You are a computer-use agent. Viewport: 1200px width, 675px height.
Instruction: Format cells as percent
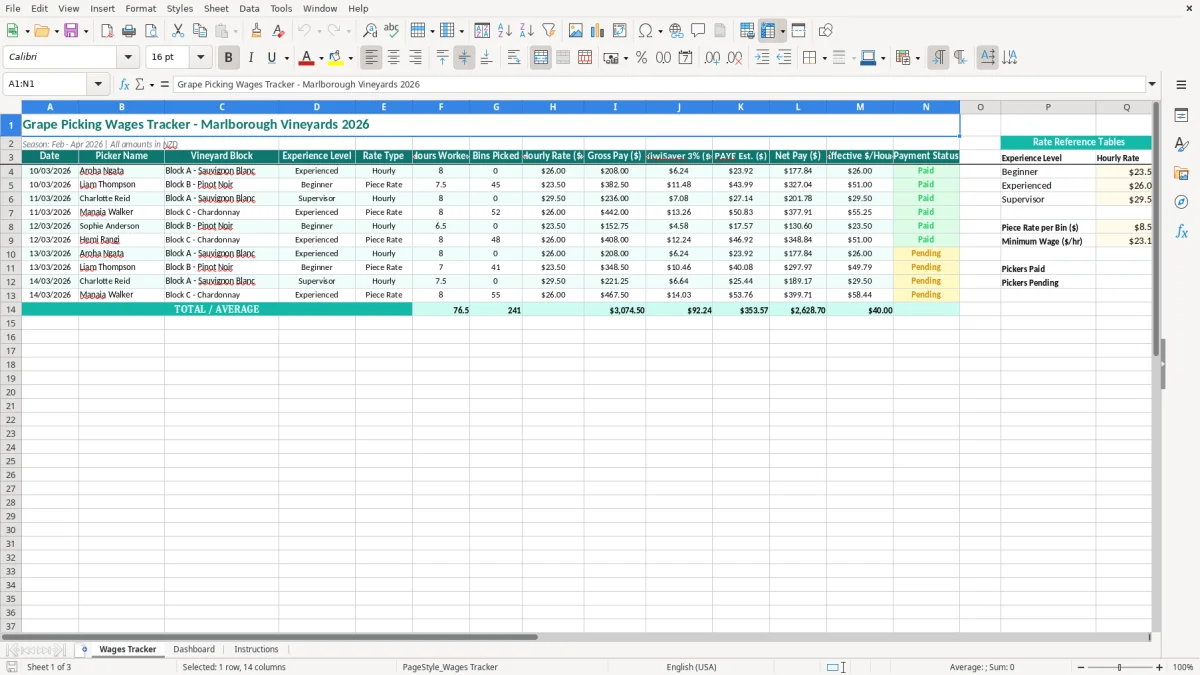641,58
